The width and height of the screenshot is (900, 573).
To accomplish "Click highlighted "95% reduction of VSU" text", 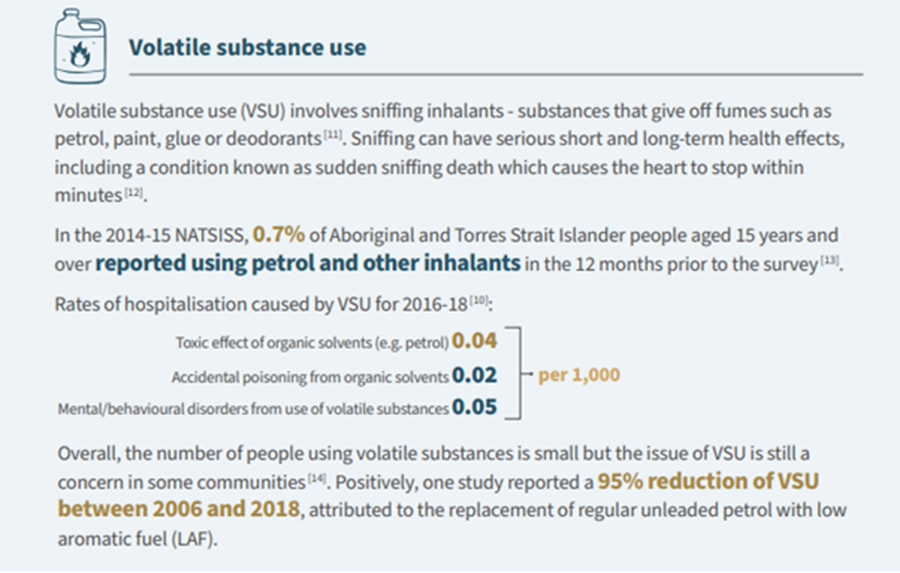I will [708, 481].
